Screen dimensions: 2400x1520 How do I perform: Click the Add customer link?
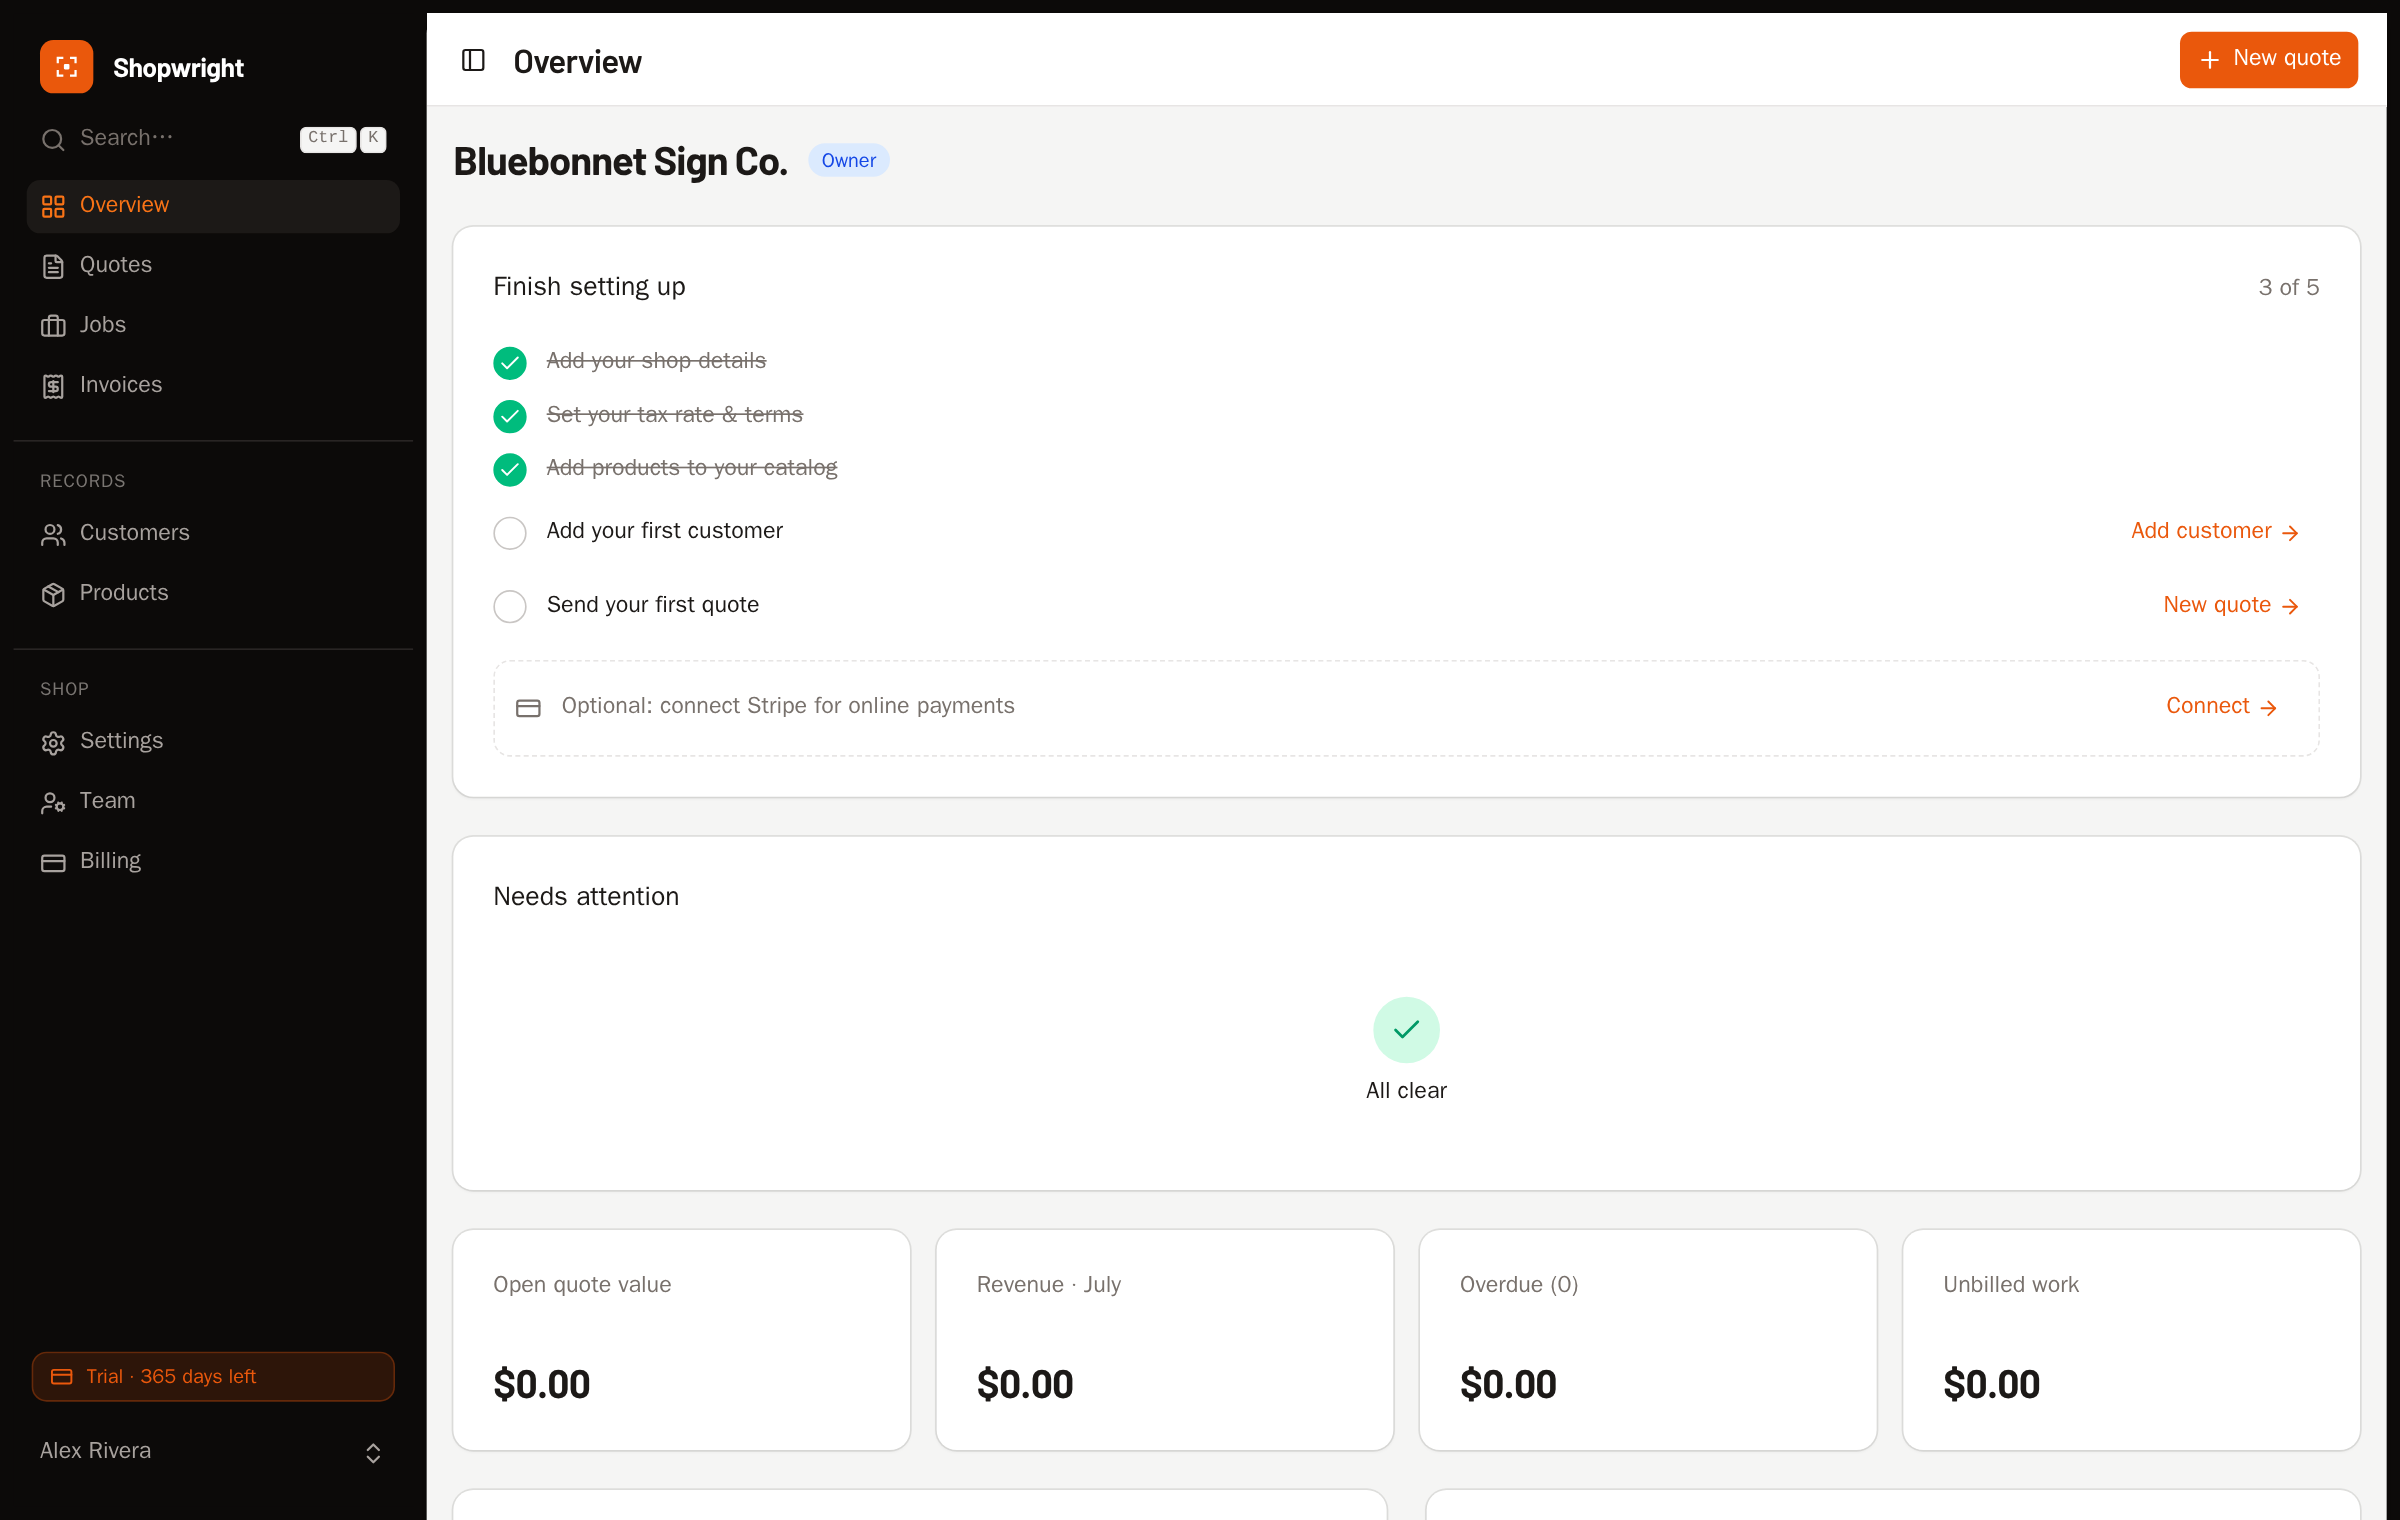click(2215, 532)
